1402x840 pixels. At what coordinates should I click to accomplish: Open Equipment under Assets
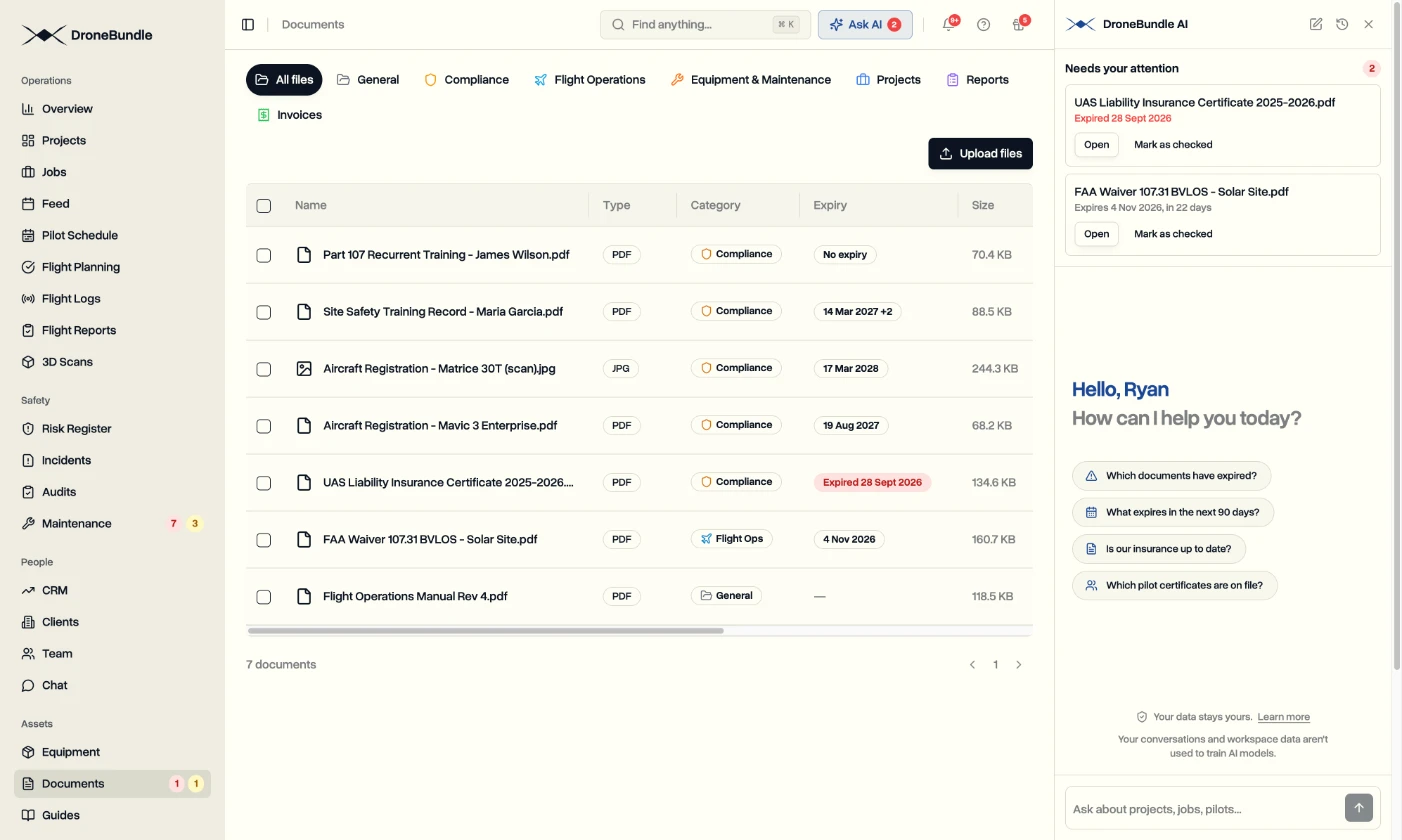coord(112,752)
